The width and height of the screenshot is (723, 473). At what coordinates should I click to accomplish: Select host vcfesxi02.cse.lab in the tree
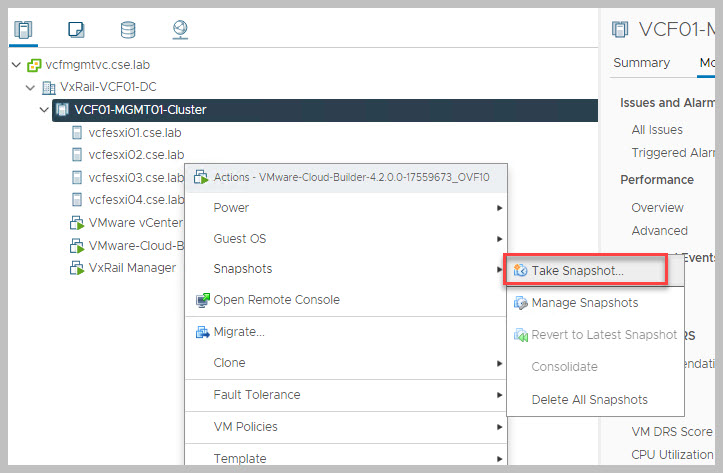tap(136, 154)
